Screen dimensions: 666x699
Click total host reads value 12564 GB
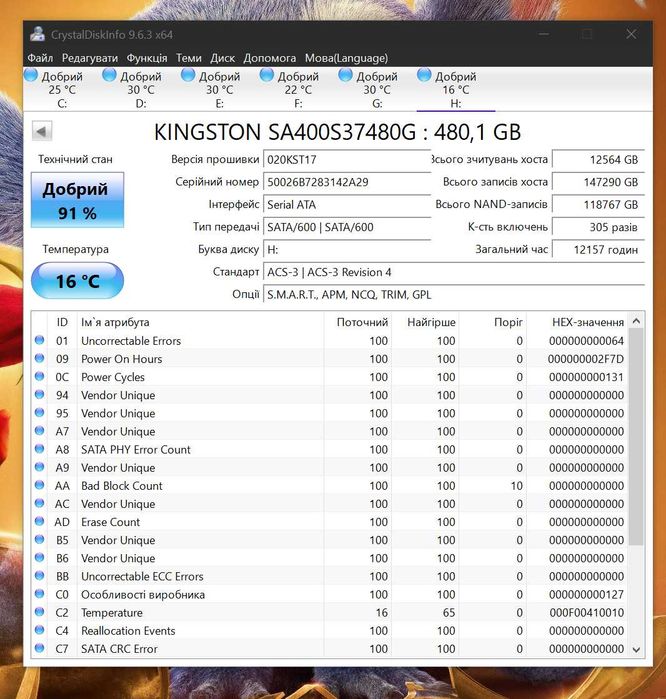tap(598, 160)
